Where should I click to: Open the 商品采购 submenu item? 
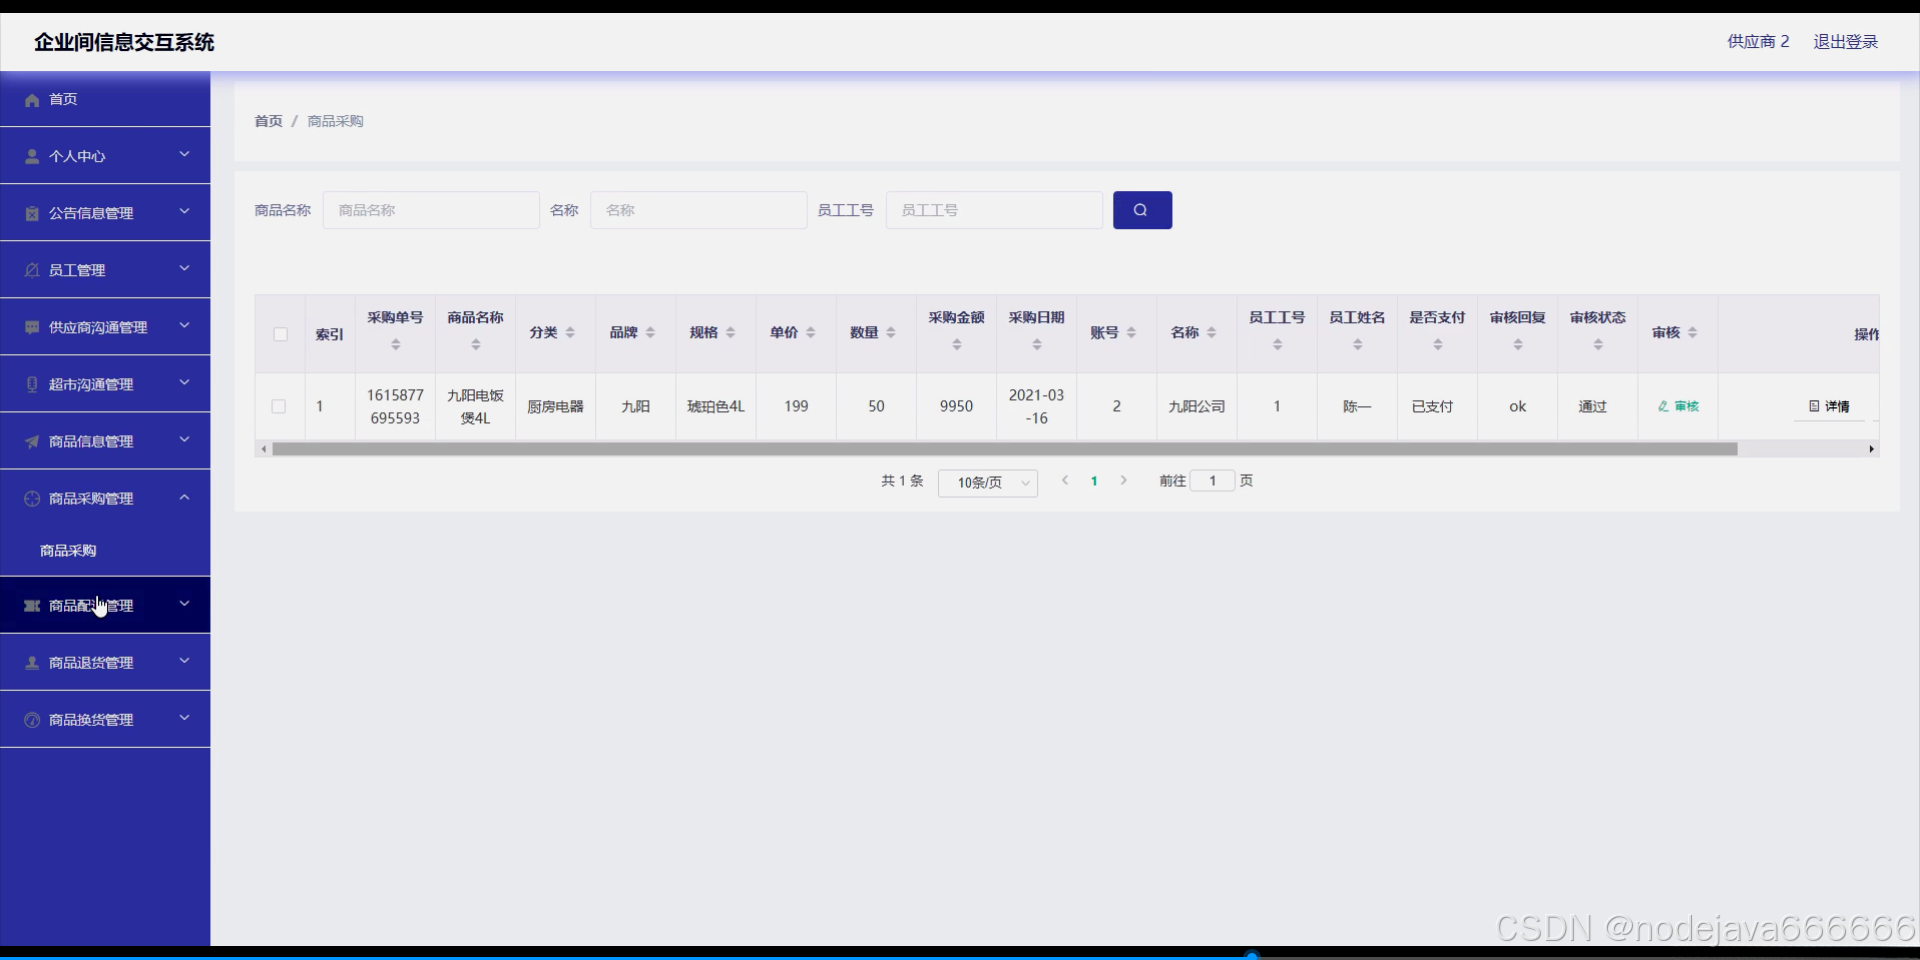coord(105,551)
